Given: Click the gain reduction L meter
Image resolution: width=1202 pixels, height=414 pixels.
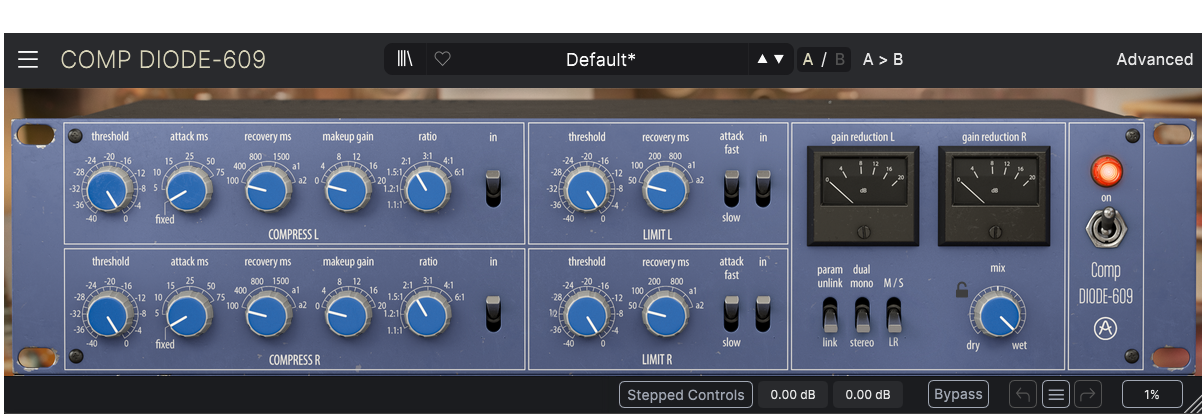Looking at the screenshot, I should pos(863,196).
